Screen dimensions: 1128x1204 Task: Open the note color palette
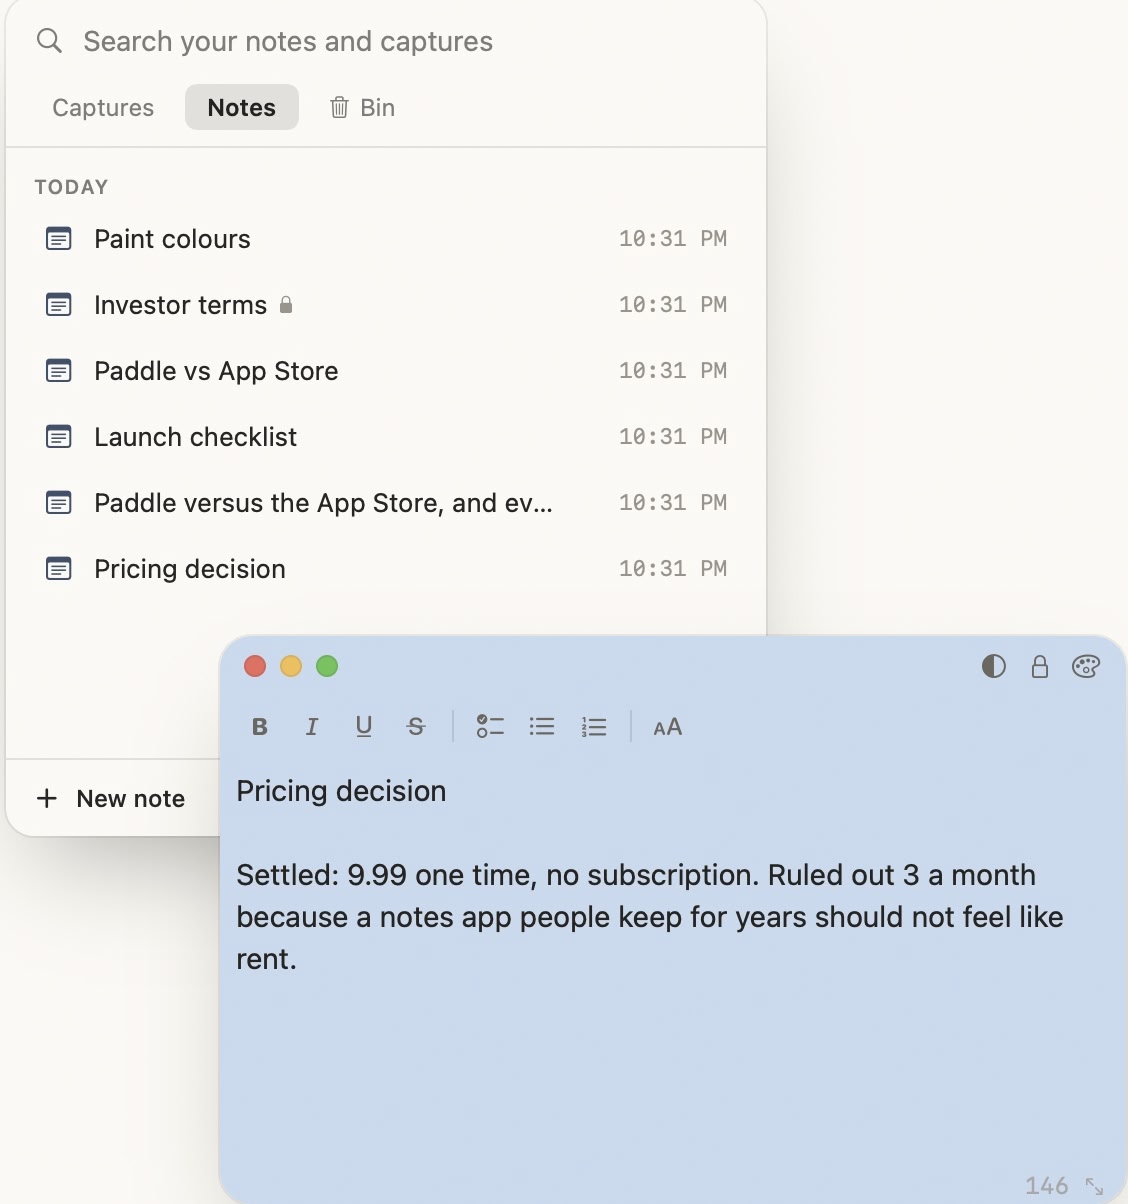pos(1086,667)
